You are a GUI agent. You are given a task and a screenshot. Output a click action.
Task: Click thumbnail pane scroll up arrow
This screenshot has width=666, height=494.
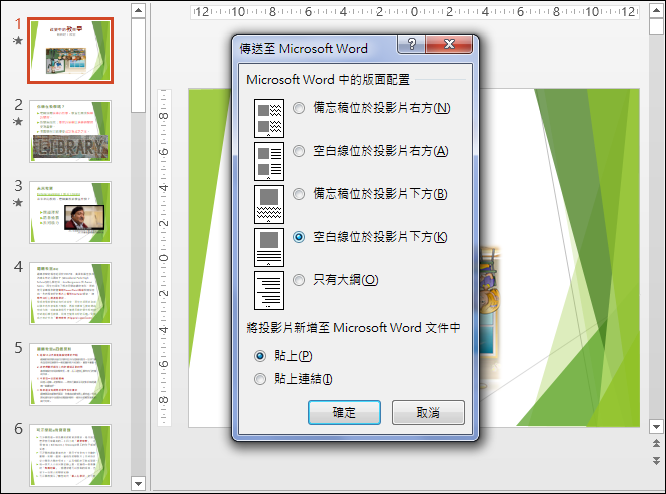[138, 10]
